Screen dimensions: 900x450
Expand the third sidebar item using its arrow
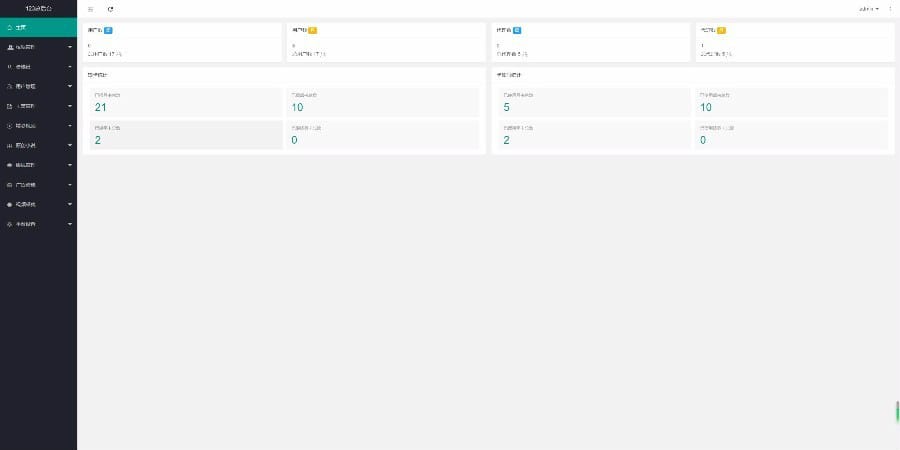69,67
